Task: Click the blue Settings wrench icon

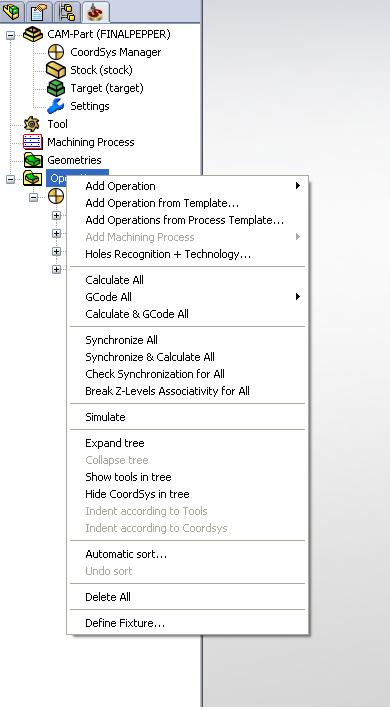Action: 56,106
